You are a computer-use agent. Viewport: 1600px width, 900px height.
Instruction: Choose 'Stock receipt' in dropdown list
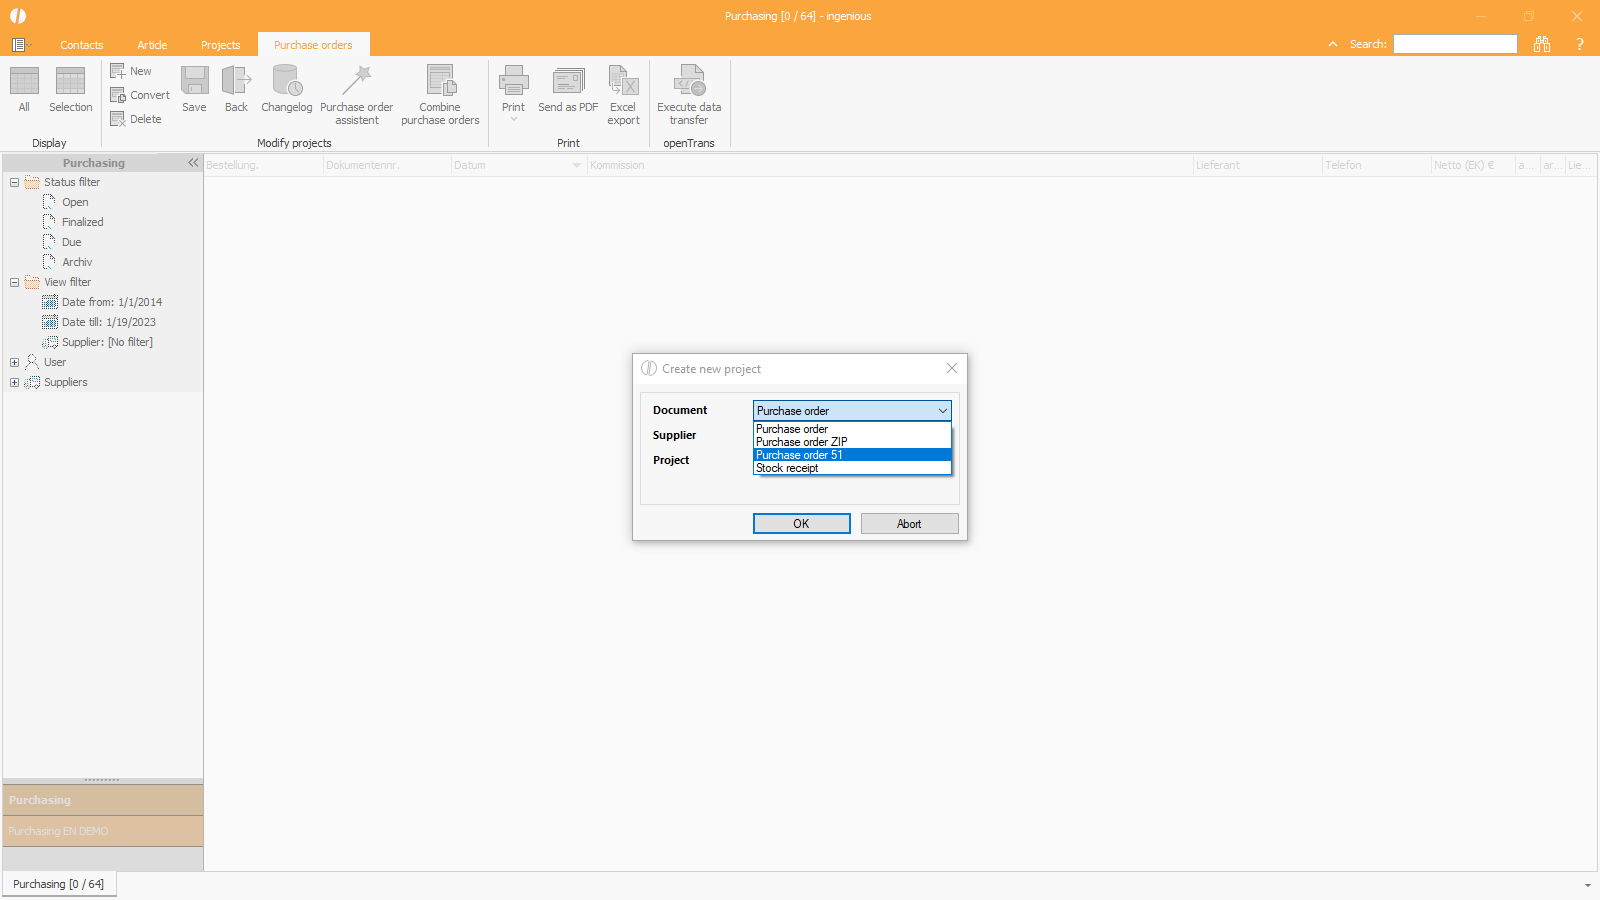tap(787, 468)
